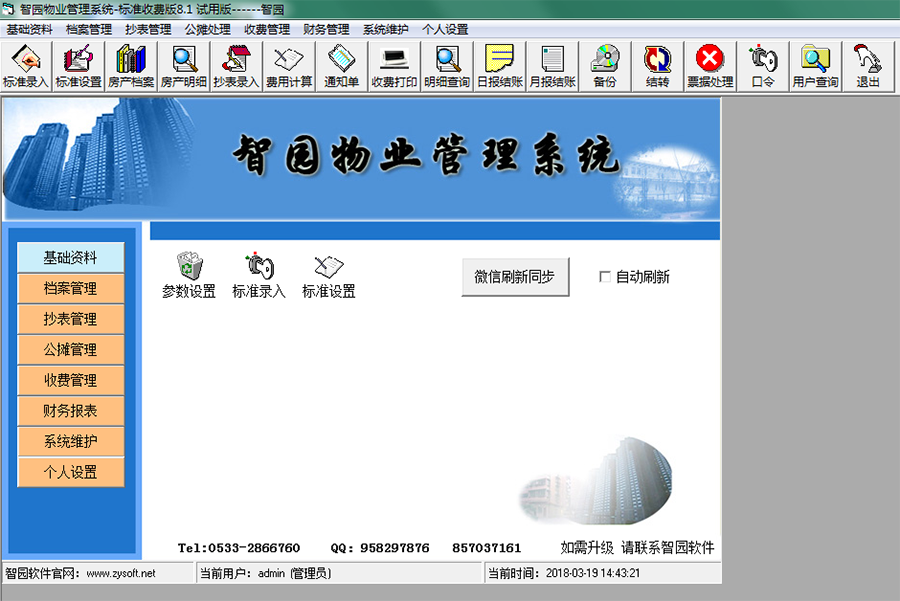Screen dimensions: 900x601
Task: Select 系统维护 in the sidebar
Action: (71, 441)
